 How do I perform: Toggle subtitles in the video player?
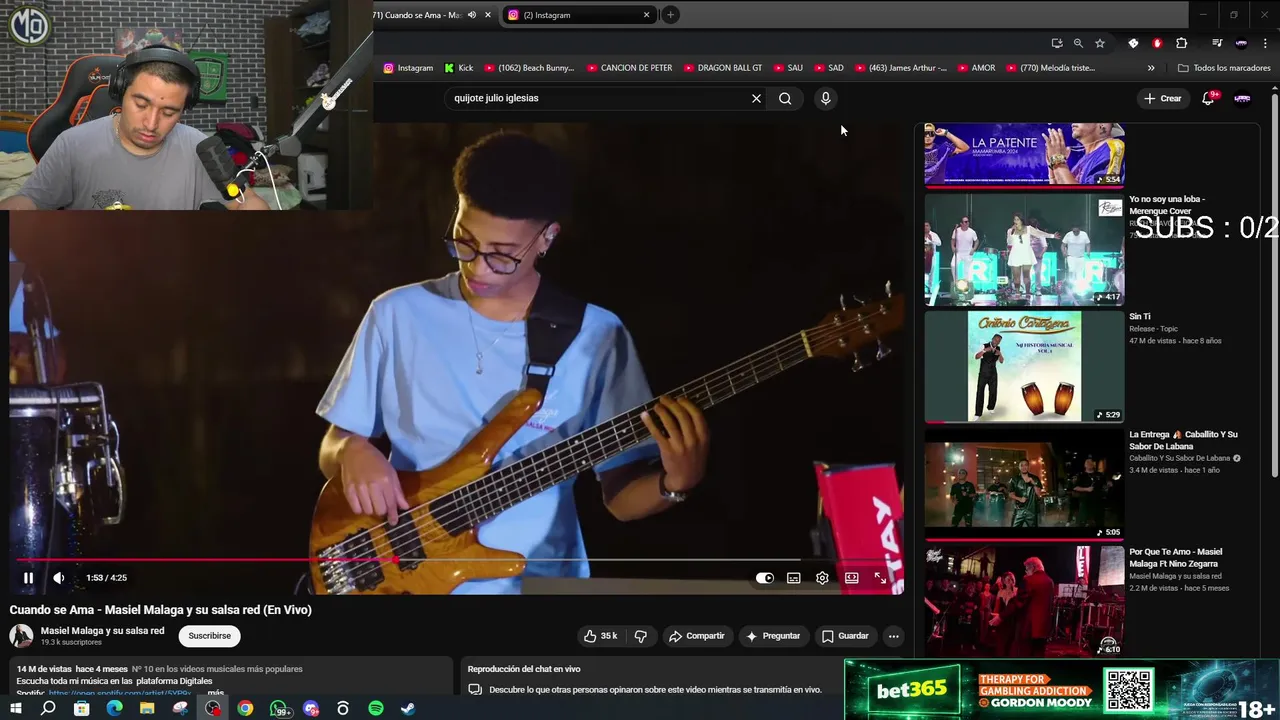point(793,578)
